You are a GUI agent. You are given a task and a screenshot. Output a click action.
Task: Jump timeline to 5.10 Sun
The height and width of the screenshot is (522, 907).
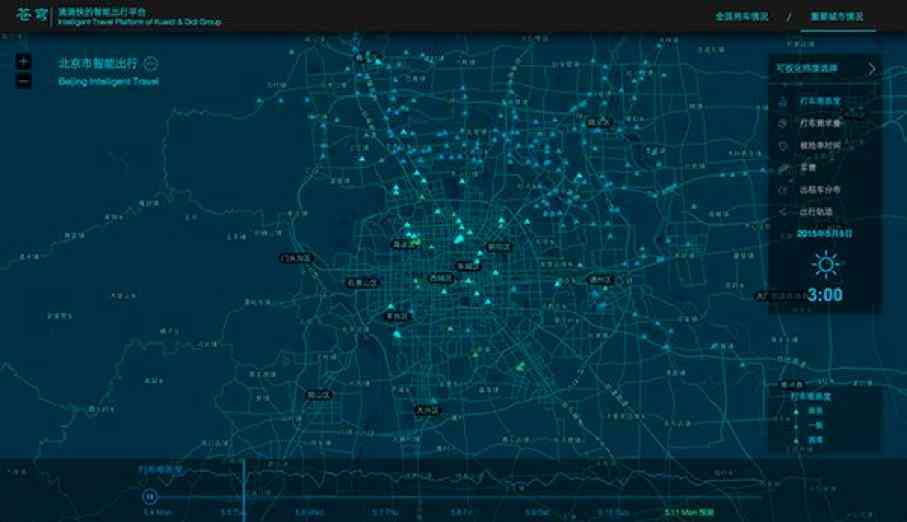[613, 513]
